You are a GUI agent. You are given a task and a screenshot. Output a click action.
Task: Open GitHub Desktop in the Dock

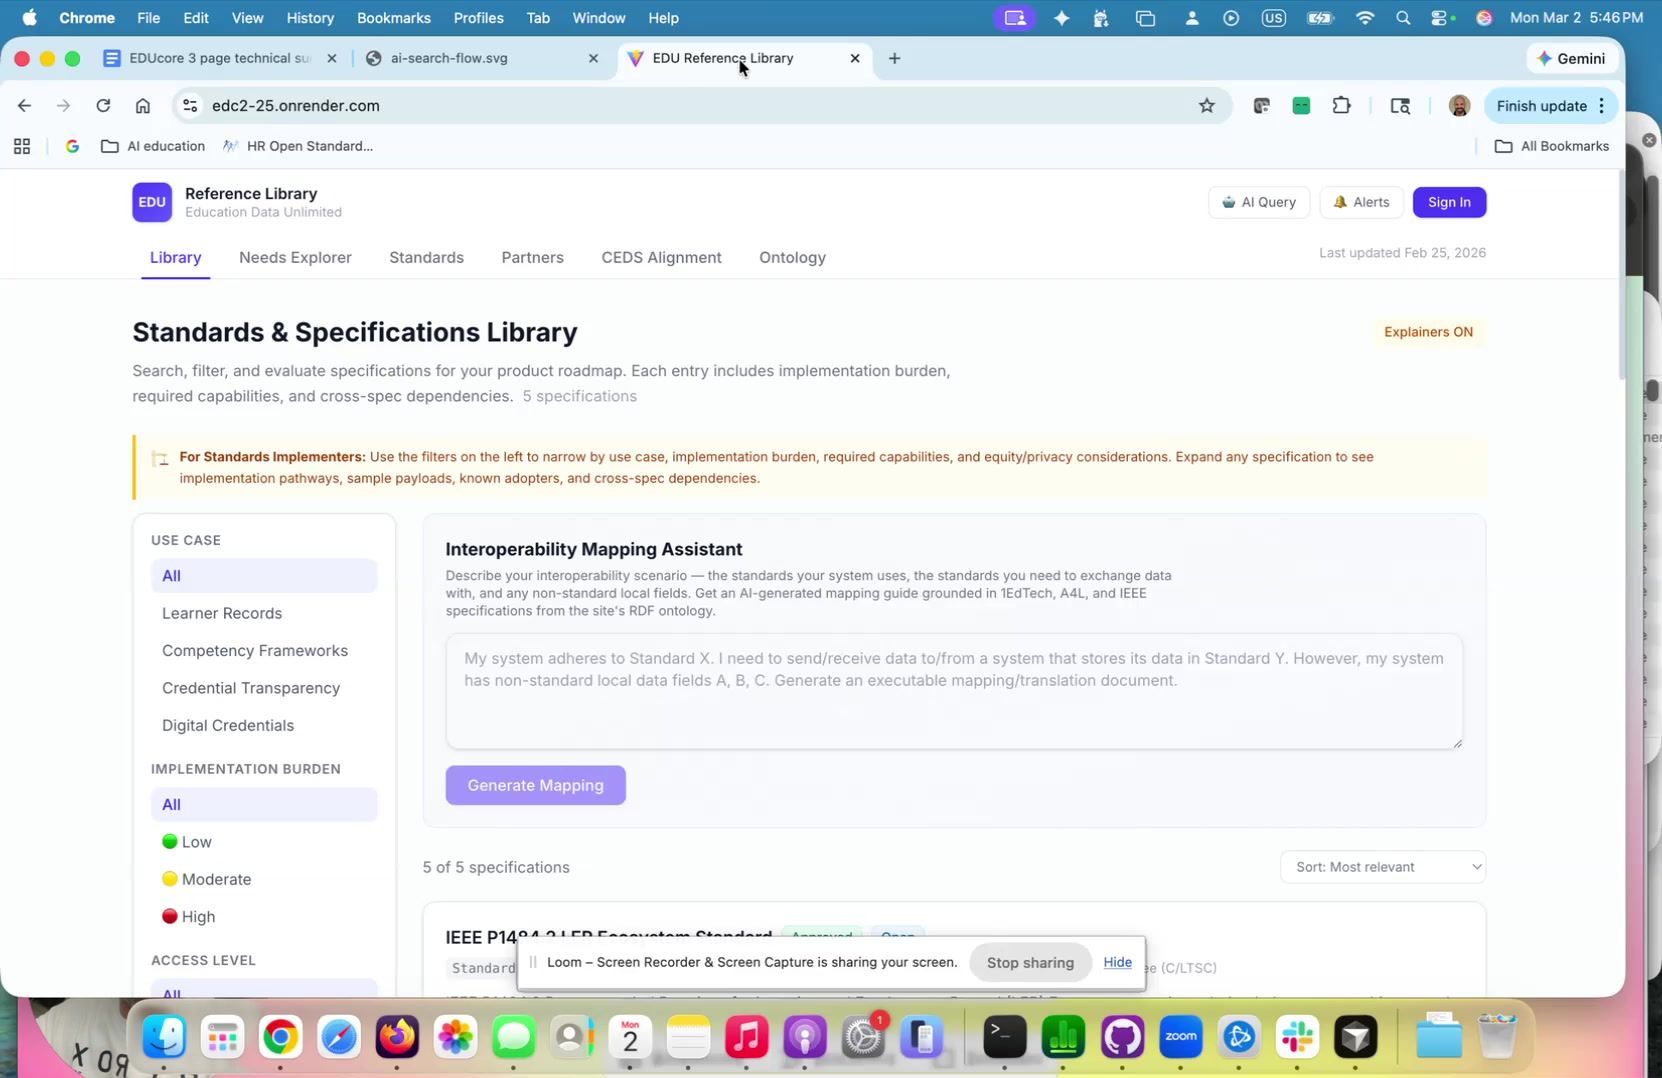pos(1122,1037)
